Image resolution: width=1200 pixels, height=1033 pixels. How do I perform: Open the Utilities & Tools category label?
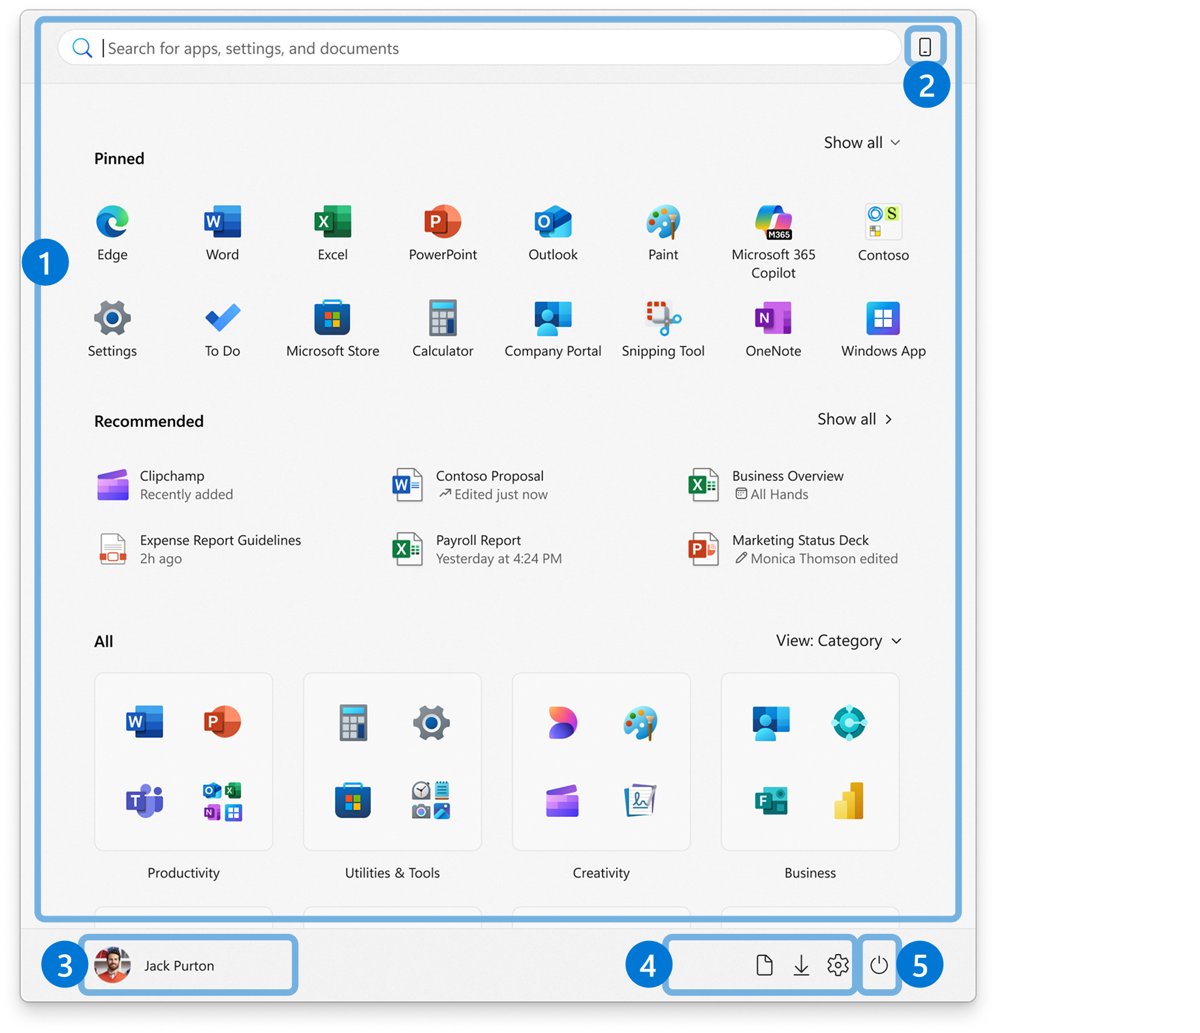[x=392, y=873]
